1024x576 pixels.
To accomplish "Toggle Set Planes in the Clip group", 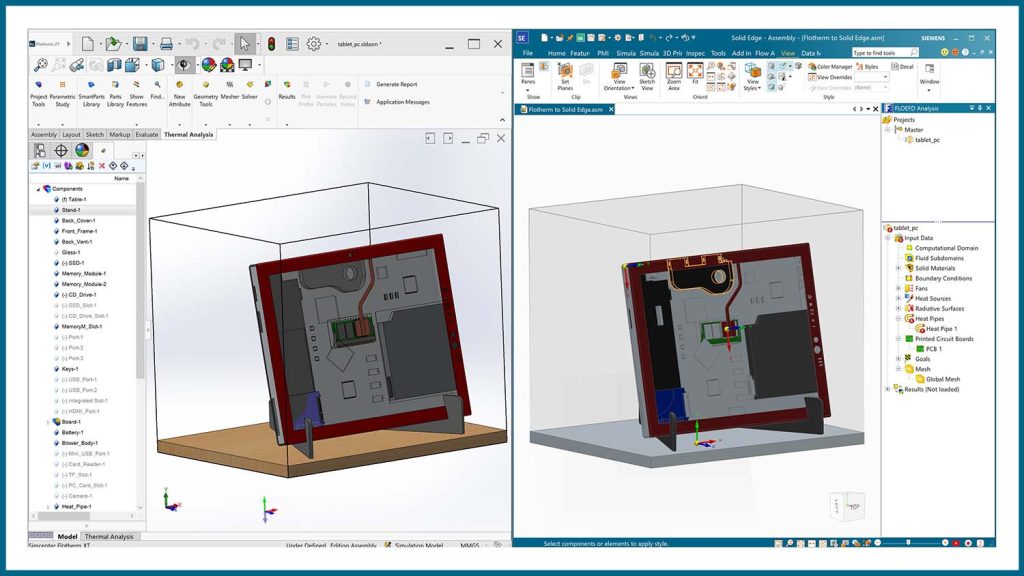I will click(565, 74).
